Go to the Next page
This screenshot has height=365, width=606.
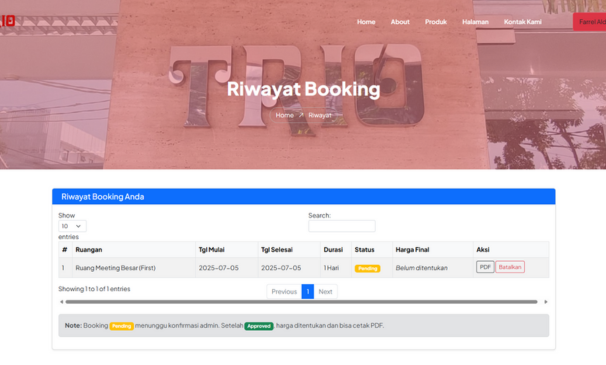point(325,292)
